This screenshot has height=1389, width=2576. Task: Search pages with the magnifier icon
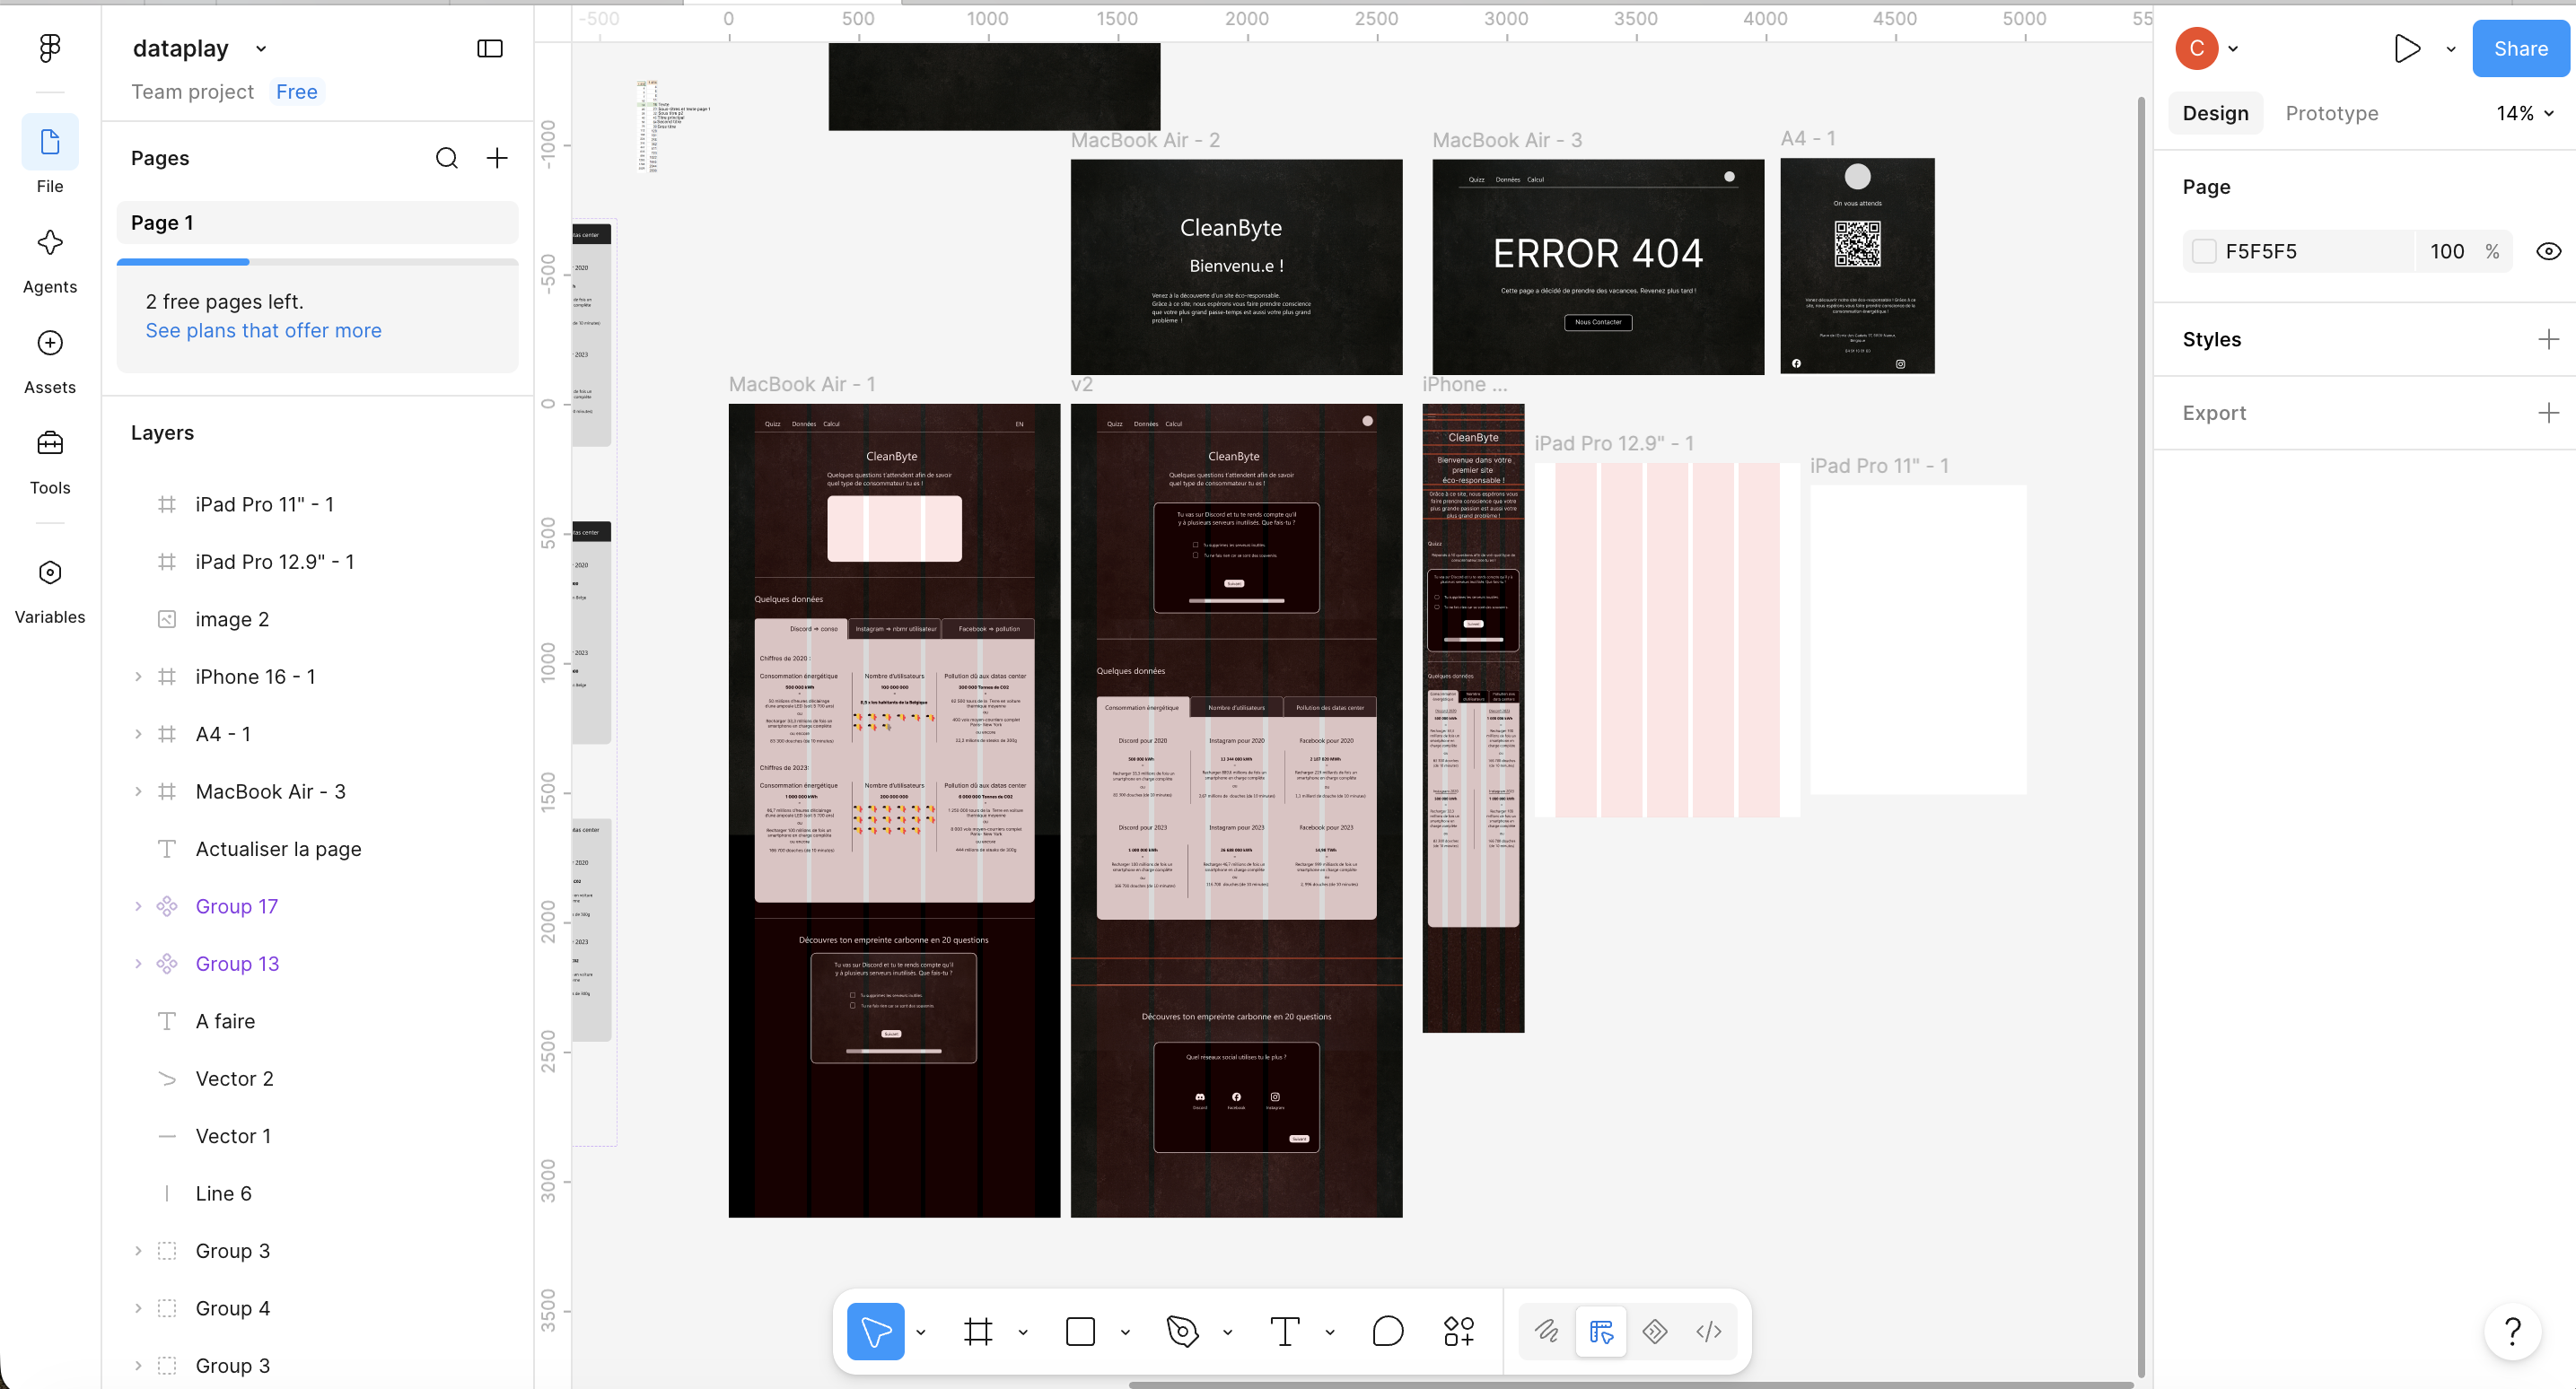(x=447, y=158)
